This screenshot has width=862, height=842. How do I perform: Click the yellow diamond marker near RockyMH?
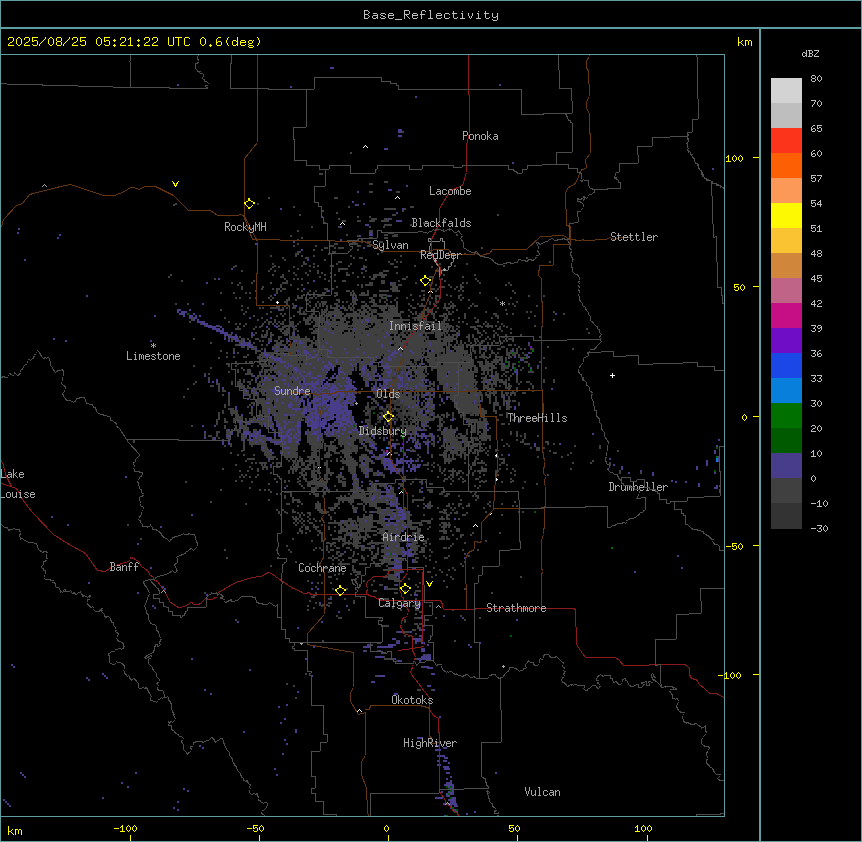tap(249, 204)
